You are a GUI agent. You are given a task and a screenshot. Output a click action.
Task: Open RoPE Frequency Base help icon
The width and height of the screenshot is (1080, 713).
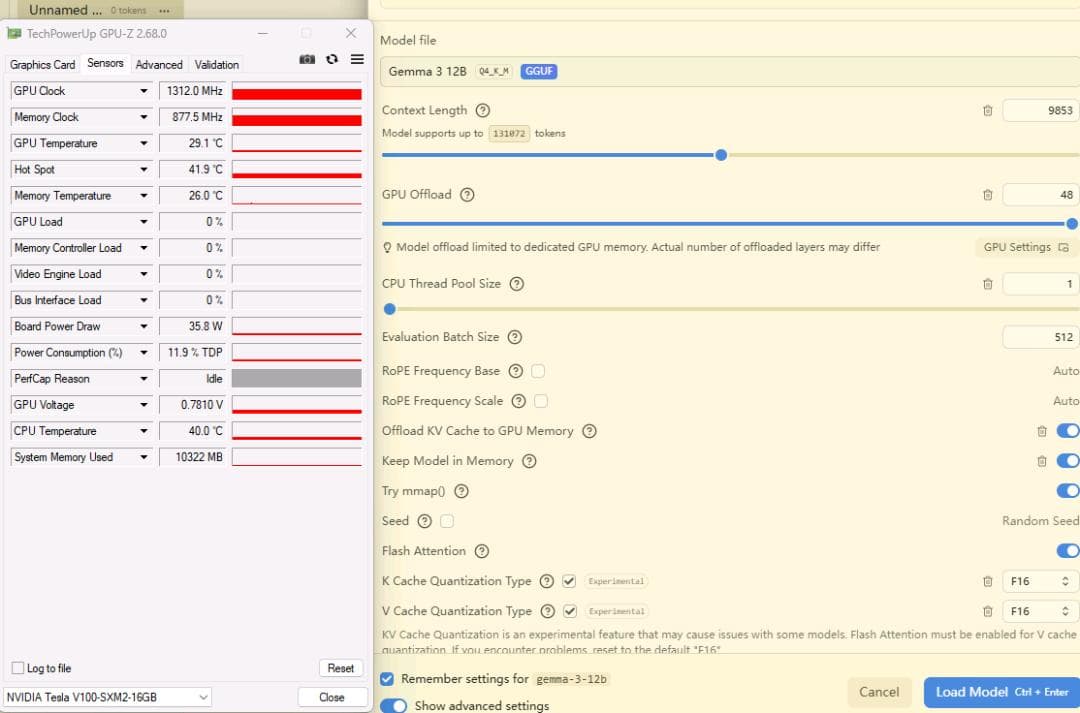(x=515, y=371)
